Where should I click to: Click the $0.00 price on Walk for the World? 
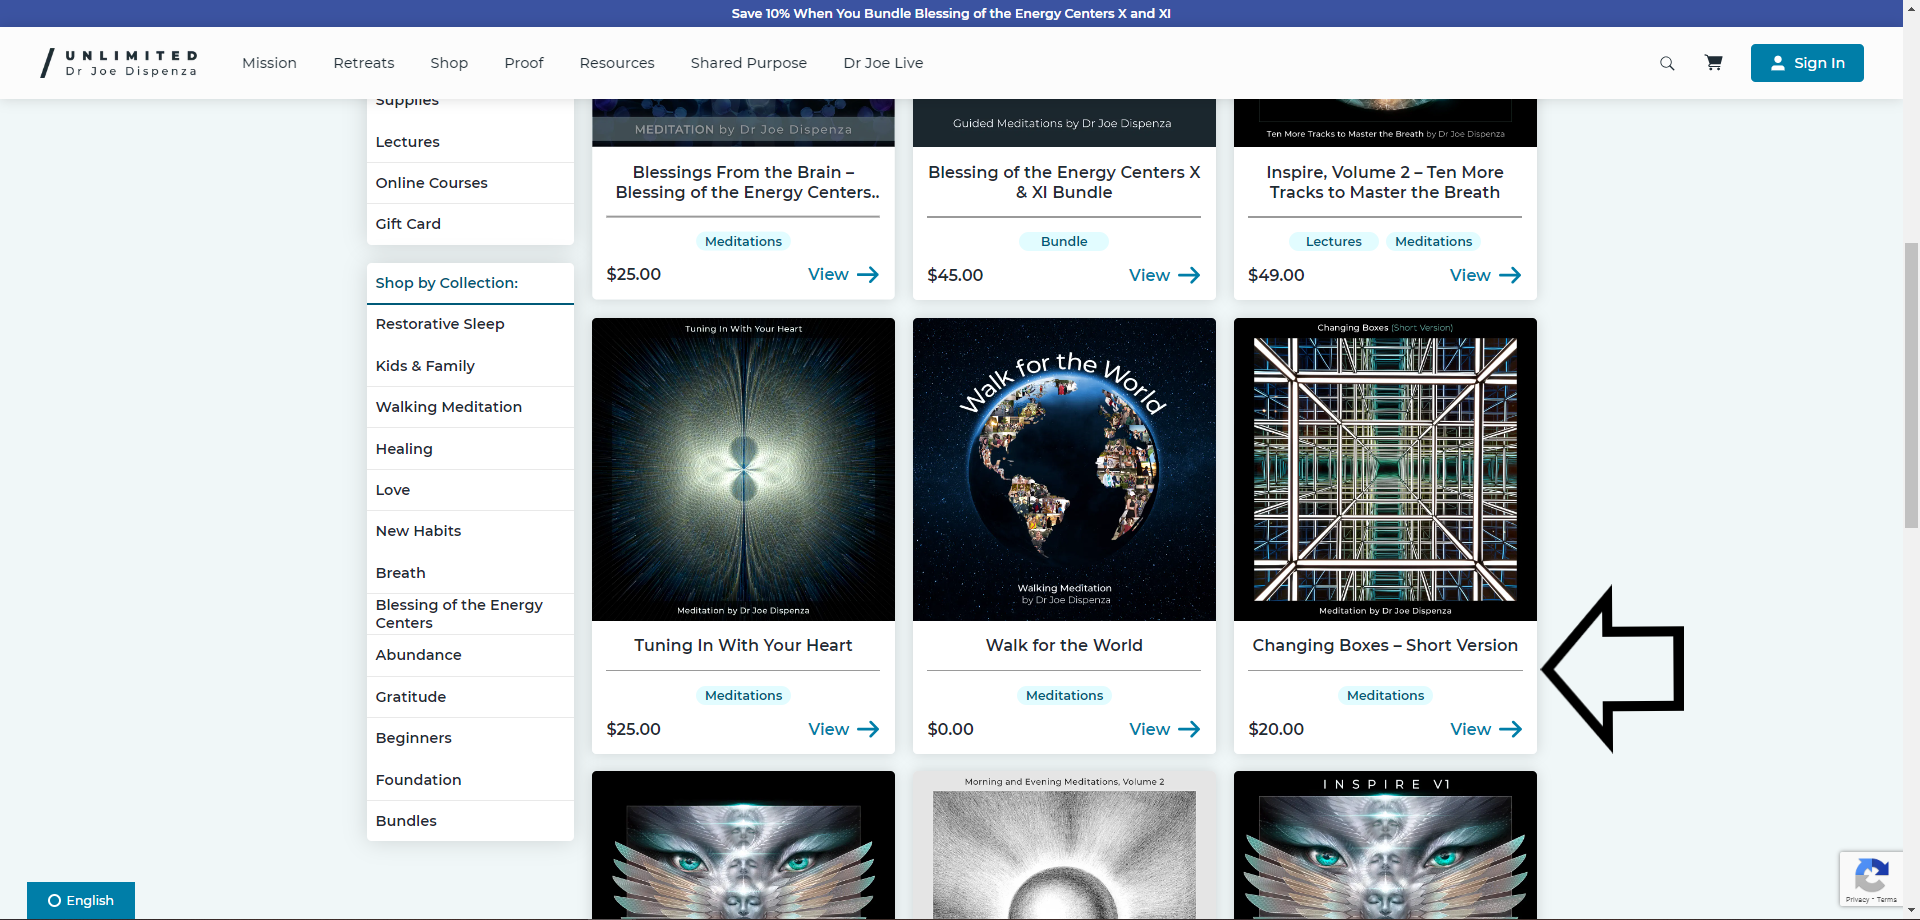point(950,729)
